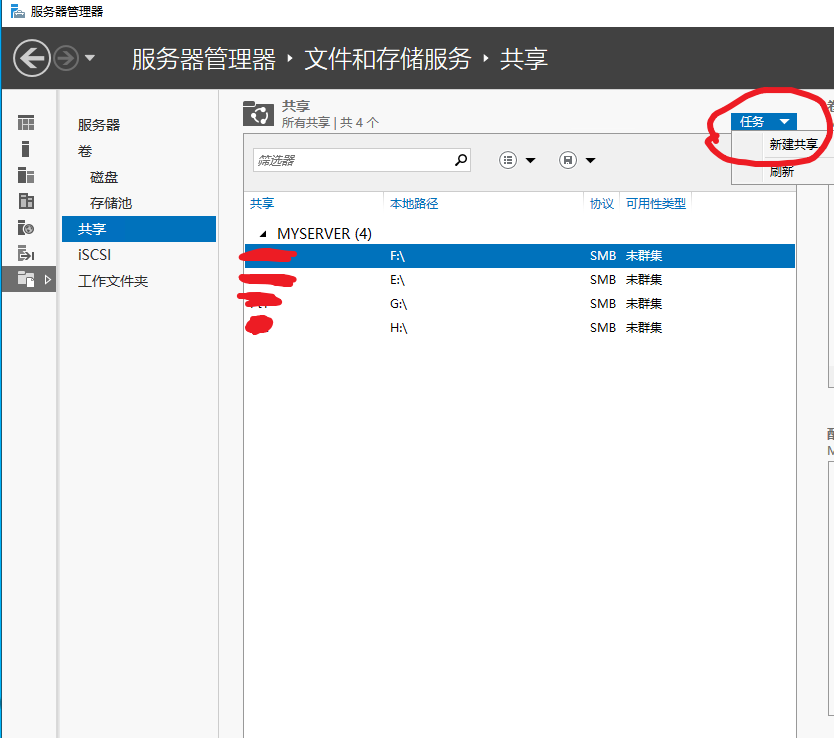Screen dimensions: 834x738
Task: Click the forward navigation arrow button
Action: (66, 58)
